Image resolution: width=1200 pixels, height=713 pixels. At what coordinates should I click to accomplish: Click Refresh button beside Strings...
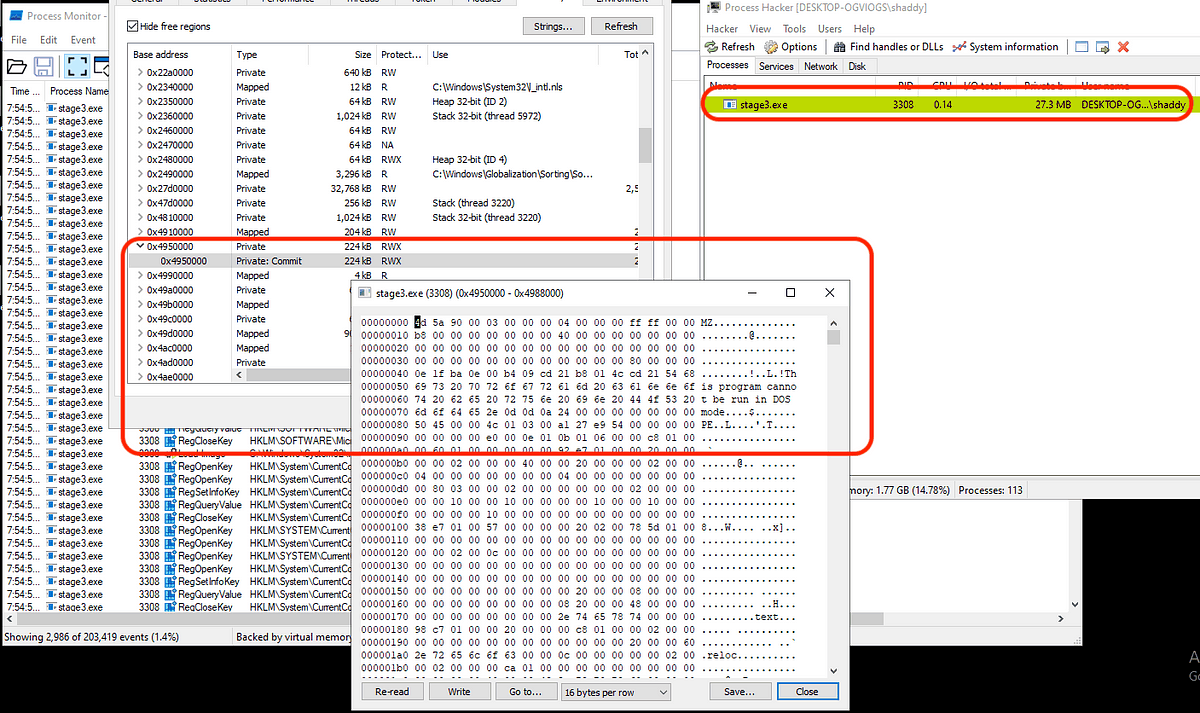pos(621,26)
